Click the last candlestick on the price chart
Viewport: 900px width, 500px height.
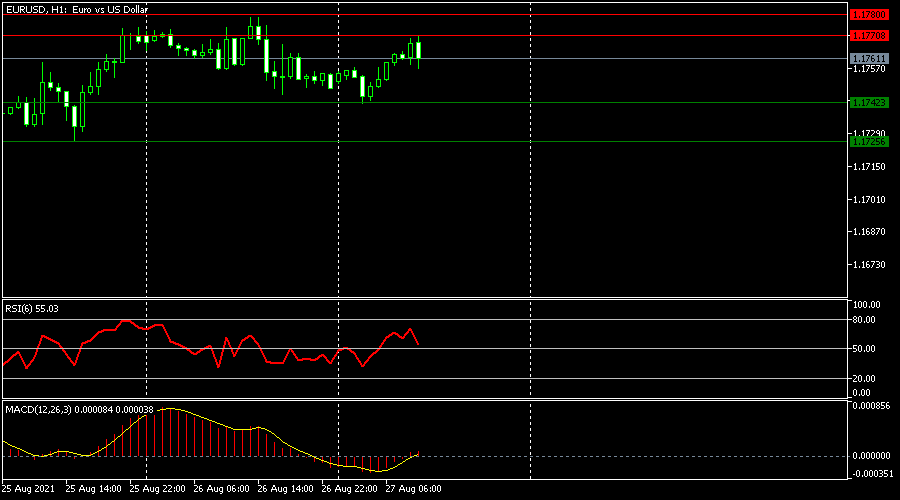[418, 51]
